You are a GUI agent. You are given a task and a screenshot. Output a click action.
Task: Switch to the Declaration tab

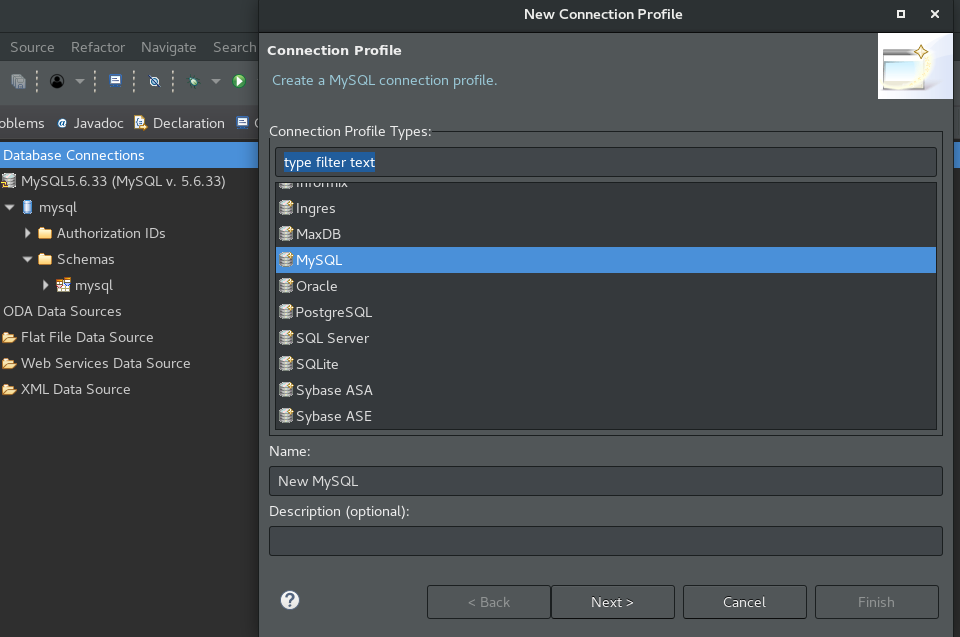point(186,123)
